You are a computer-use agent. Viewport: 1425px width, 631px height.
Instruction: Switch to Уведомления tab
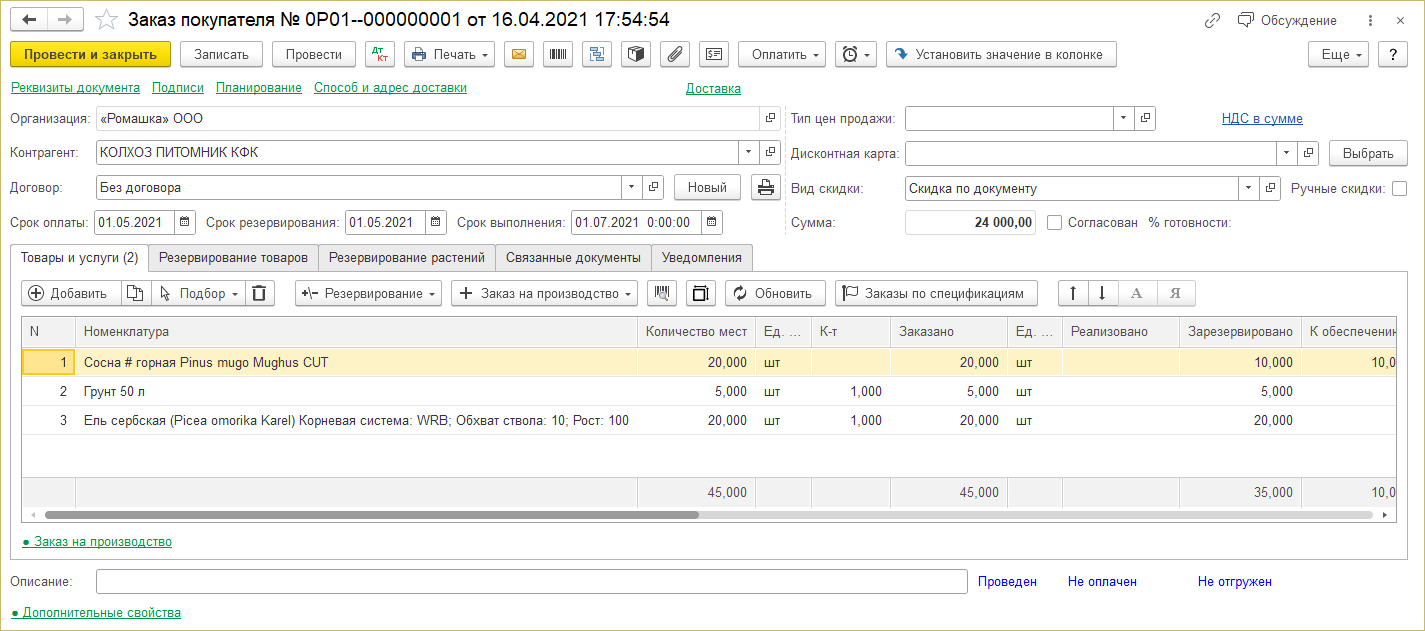point(702,257)
